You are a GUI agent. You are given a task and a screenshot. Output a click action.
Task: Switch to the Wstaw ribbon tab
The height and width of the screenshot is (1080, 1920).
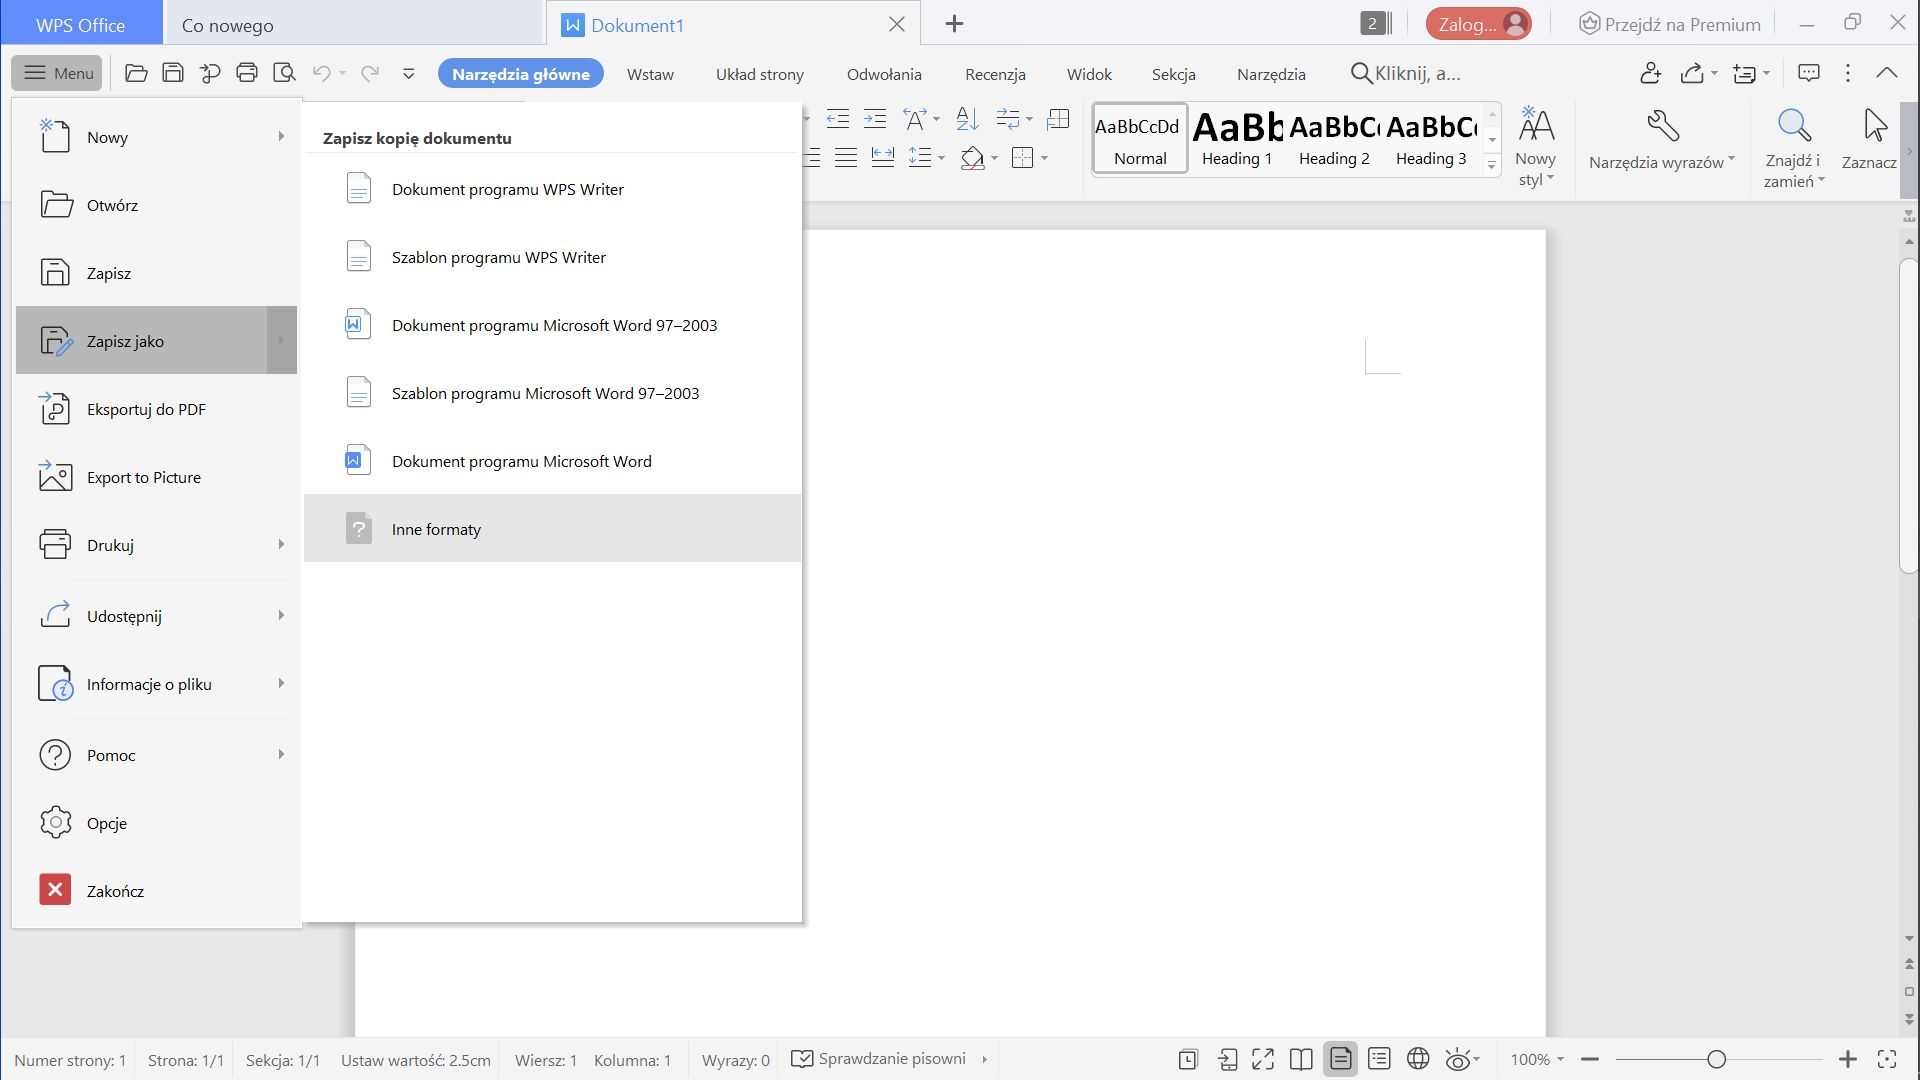(x=650, y=74)
